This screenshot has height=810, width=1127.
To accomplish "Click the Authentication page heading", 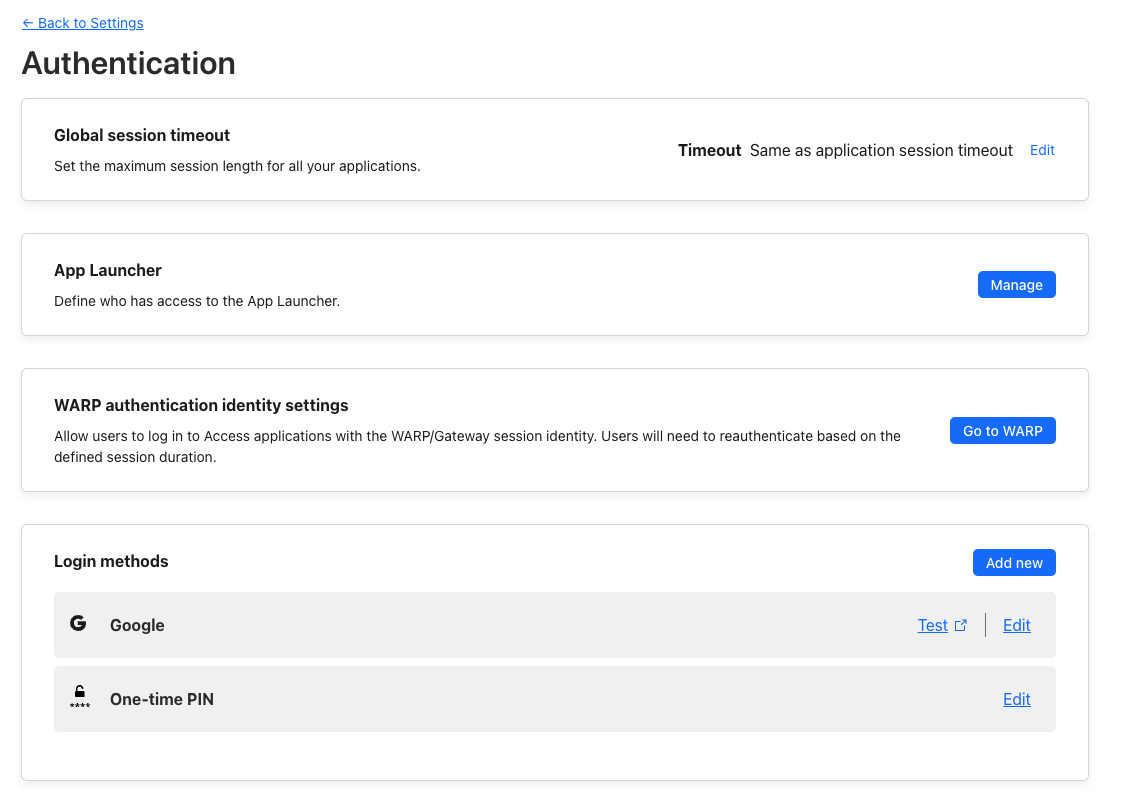I will [129, 63].
